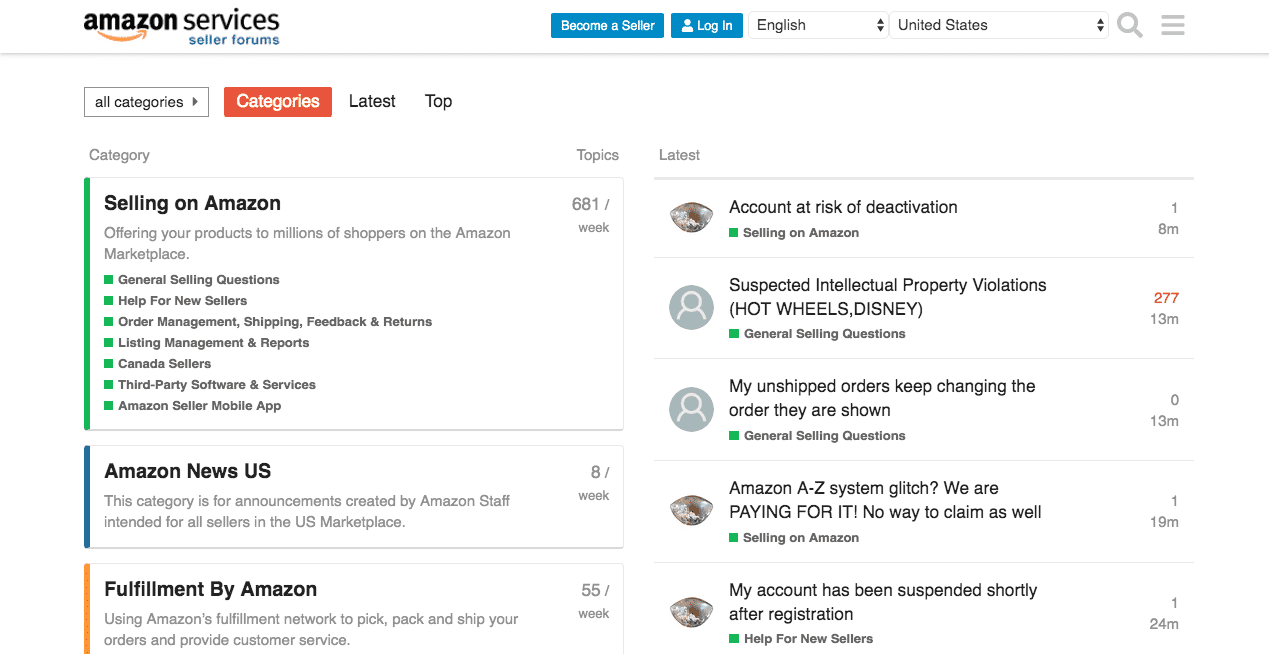
Task: Open the Selling on Amazon category heading
Action: [x=192, y=203]
